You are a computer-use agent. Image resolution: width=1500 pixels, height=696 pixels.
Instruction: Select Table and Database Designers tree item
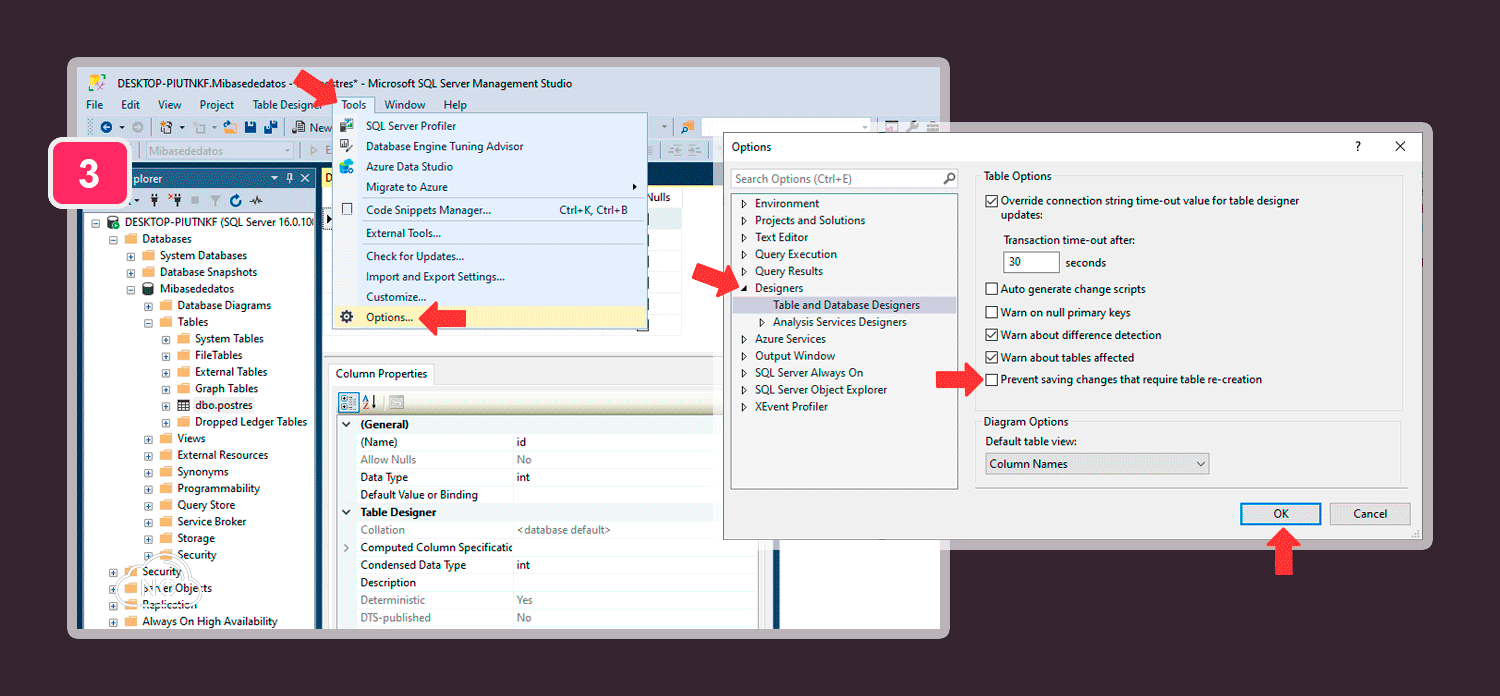pyautogui.click(x=846, y=305)
